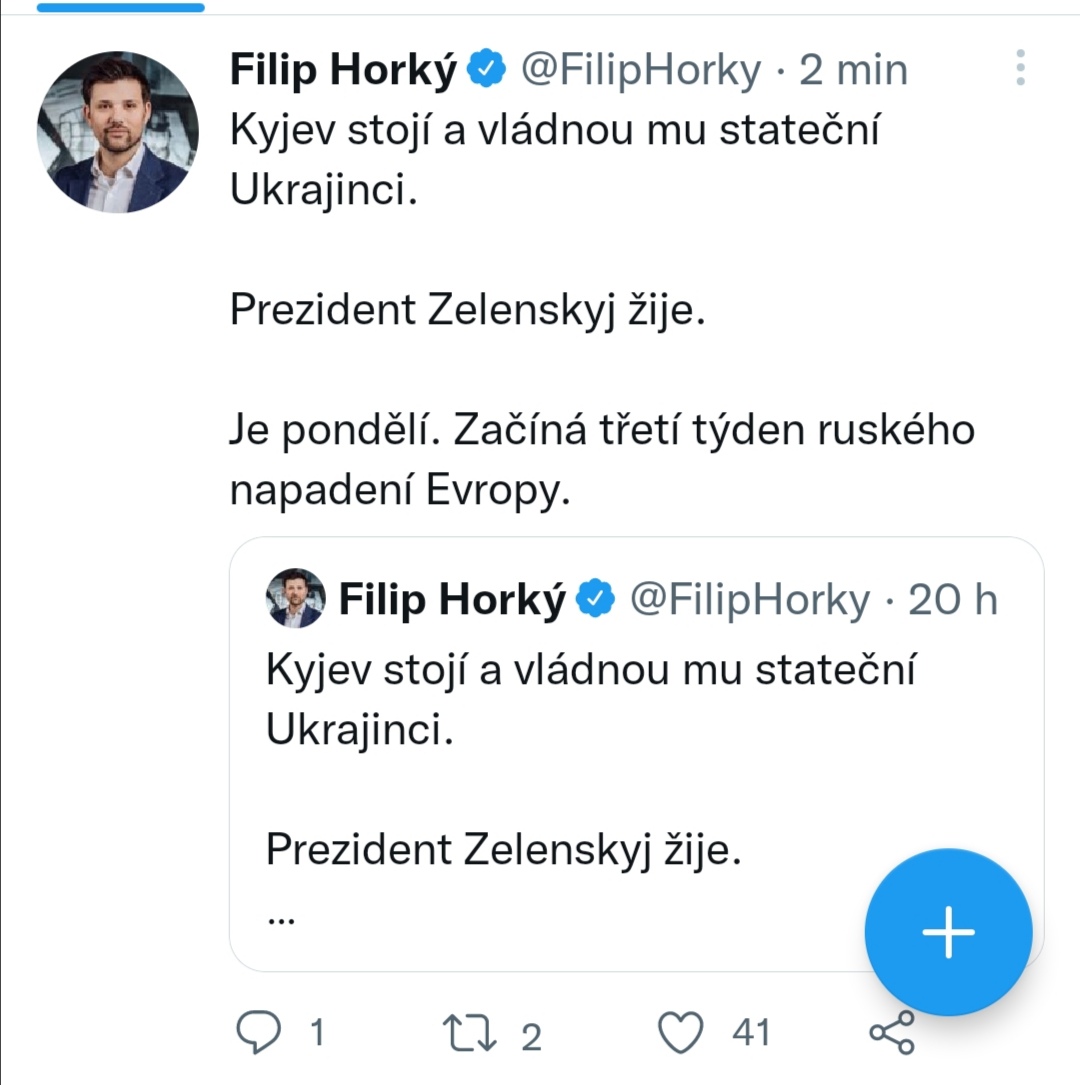
Task: Reply to the tweet via comment icon
Action: click(259, 1031)
